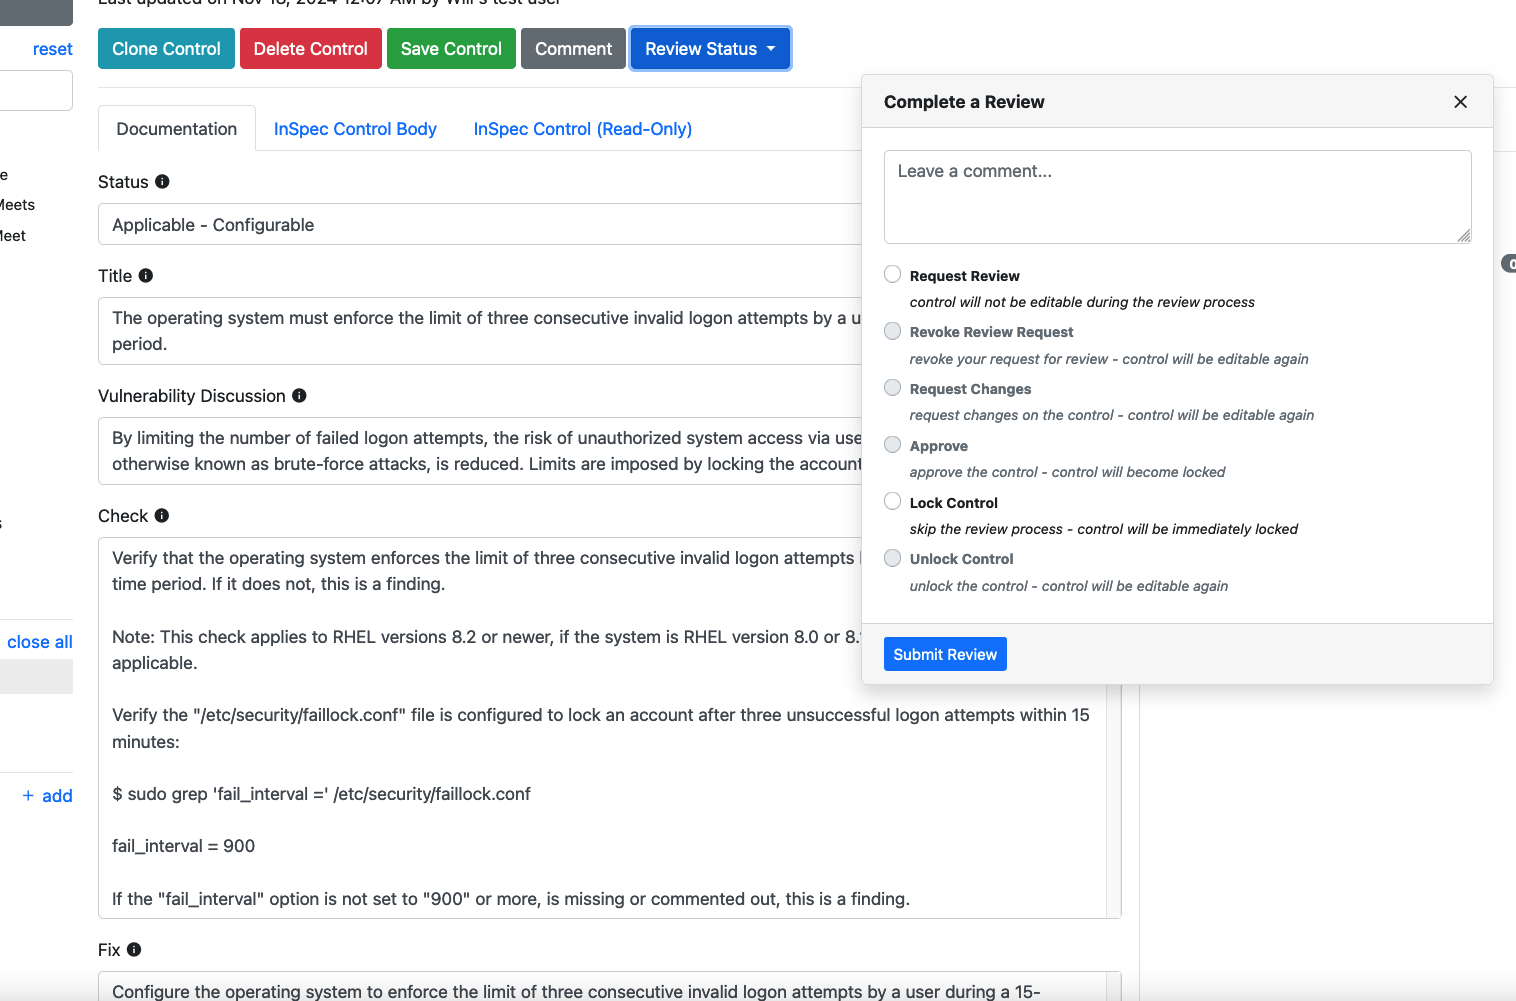Viewport: 1516px width, 1001px height.
Task: Switch to the InSpec Control Body tab
Action: pyautogui.click(x=355, y=128)
